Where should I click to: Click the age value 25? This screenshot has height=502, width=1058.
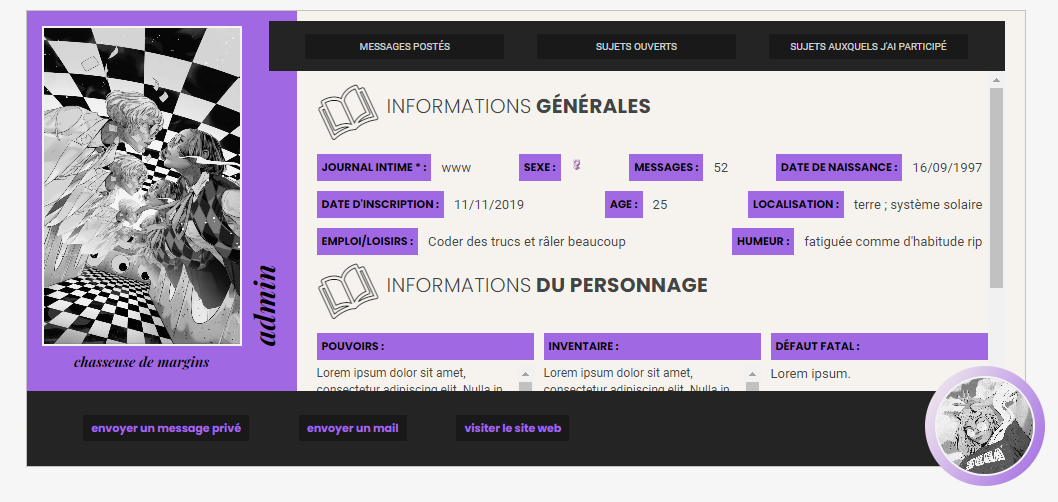pos(660,205)
